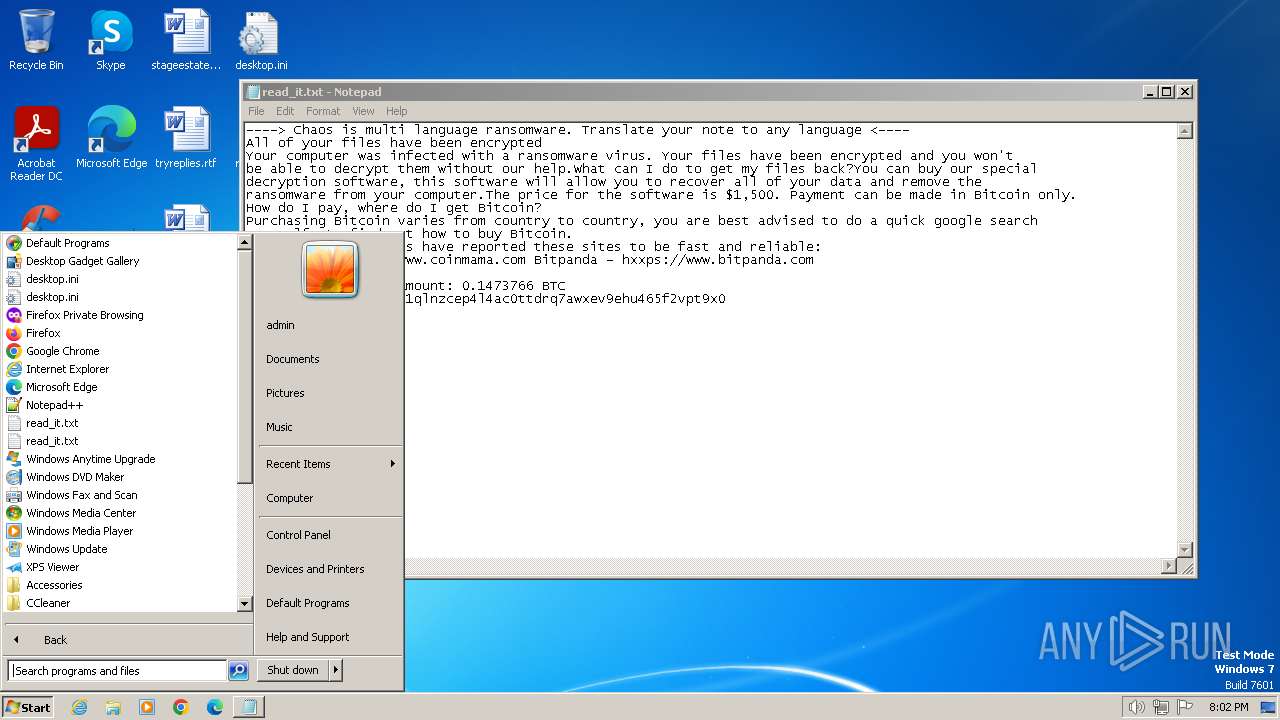The image size is (1280, 720).
Task: Open the network icon in system tray
Action: click(x=1161, y=707)
